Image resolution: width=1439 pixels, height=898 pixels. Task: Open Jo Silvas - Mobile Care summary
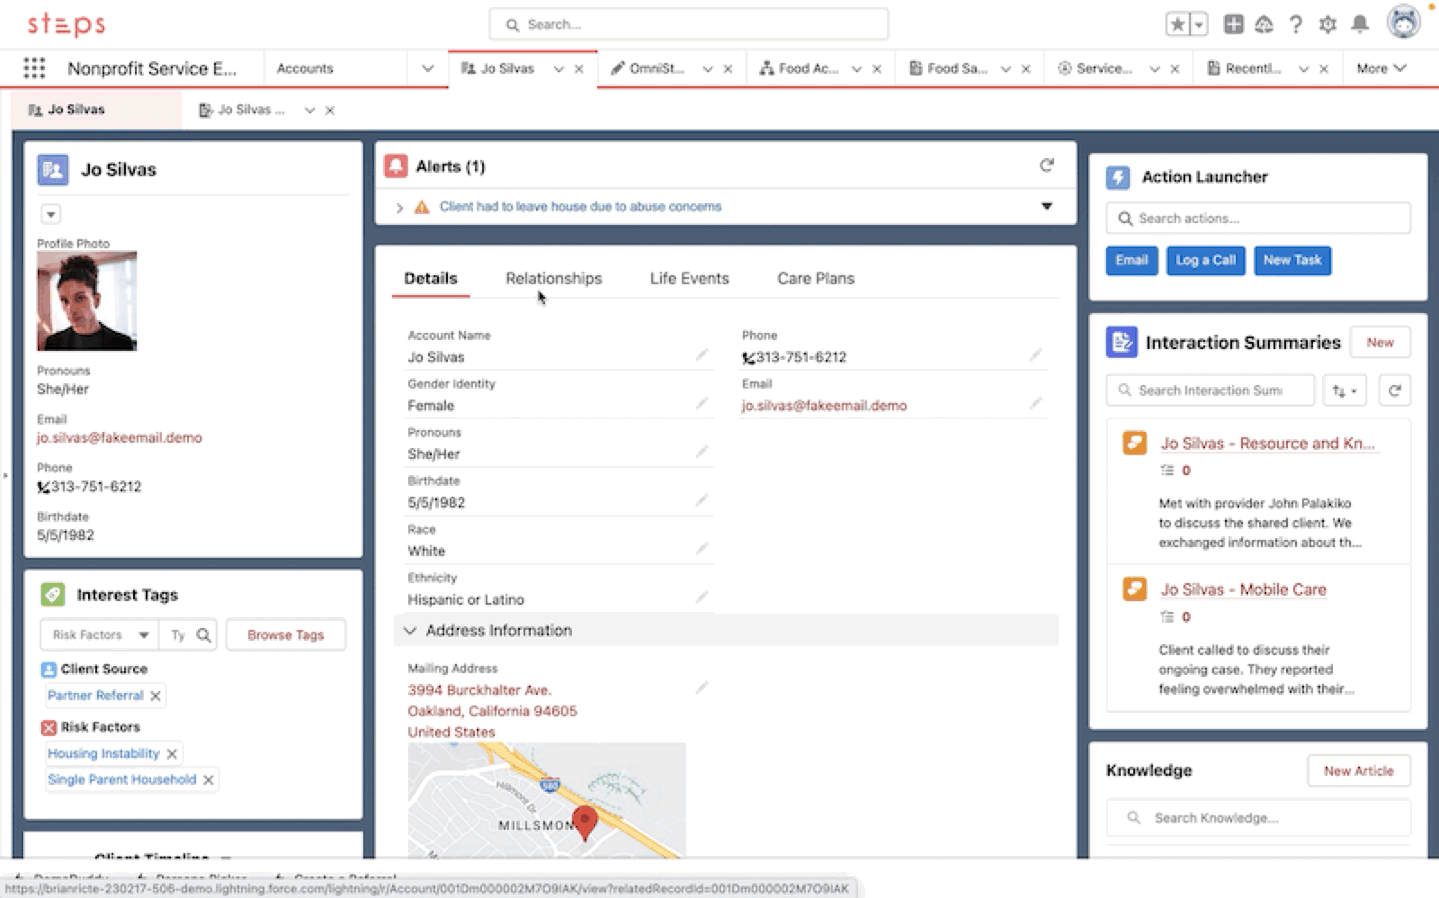tap(1243, 589)
